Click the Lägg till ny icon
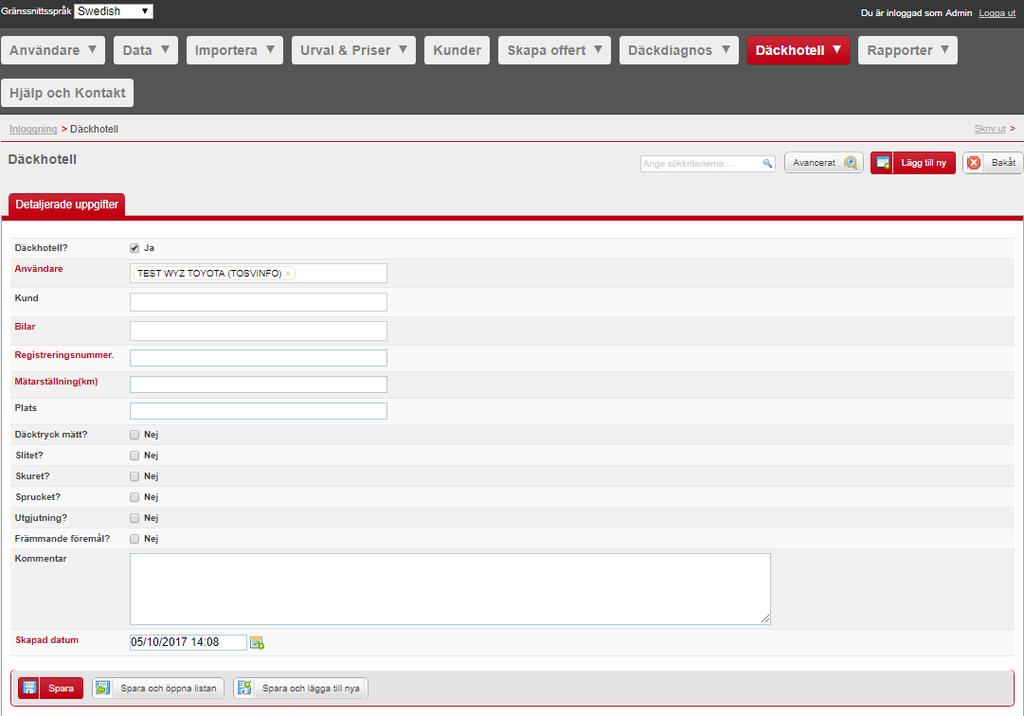 pos(882,163)
